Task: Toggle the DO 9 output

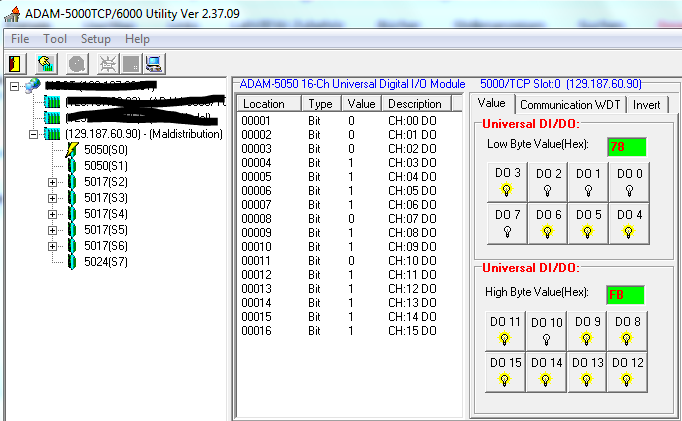Action: click(587, 331)
